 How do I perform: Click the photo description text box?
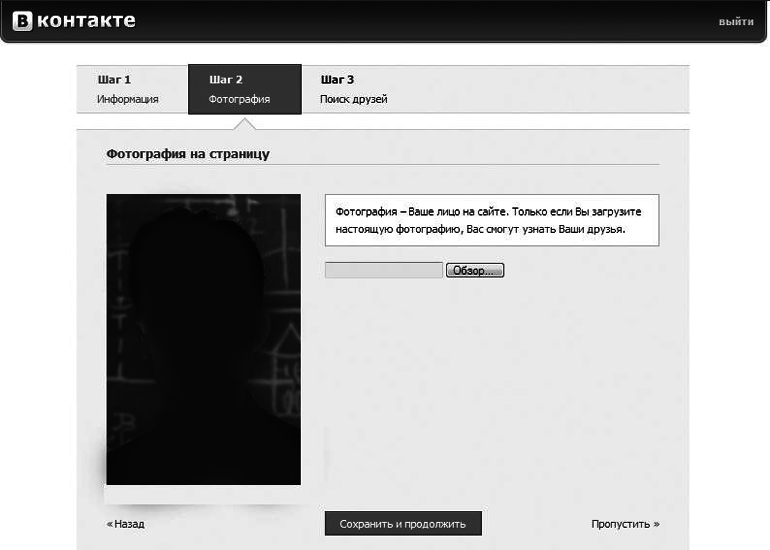491,220
